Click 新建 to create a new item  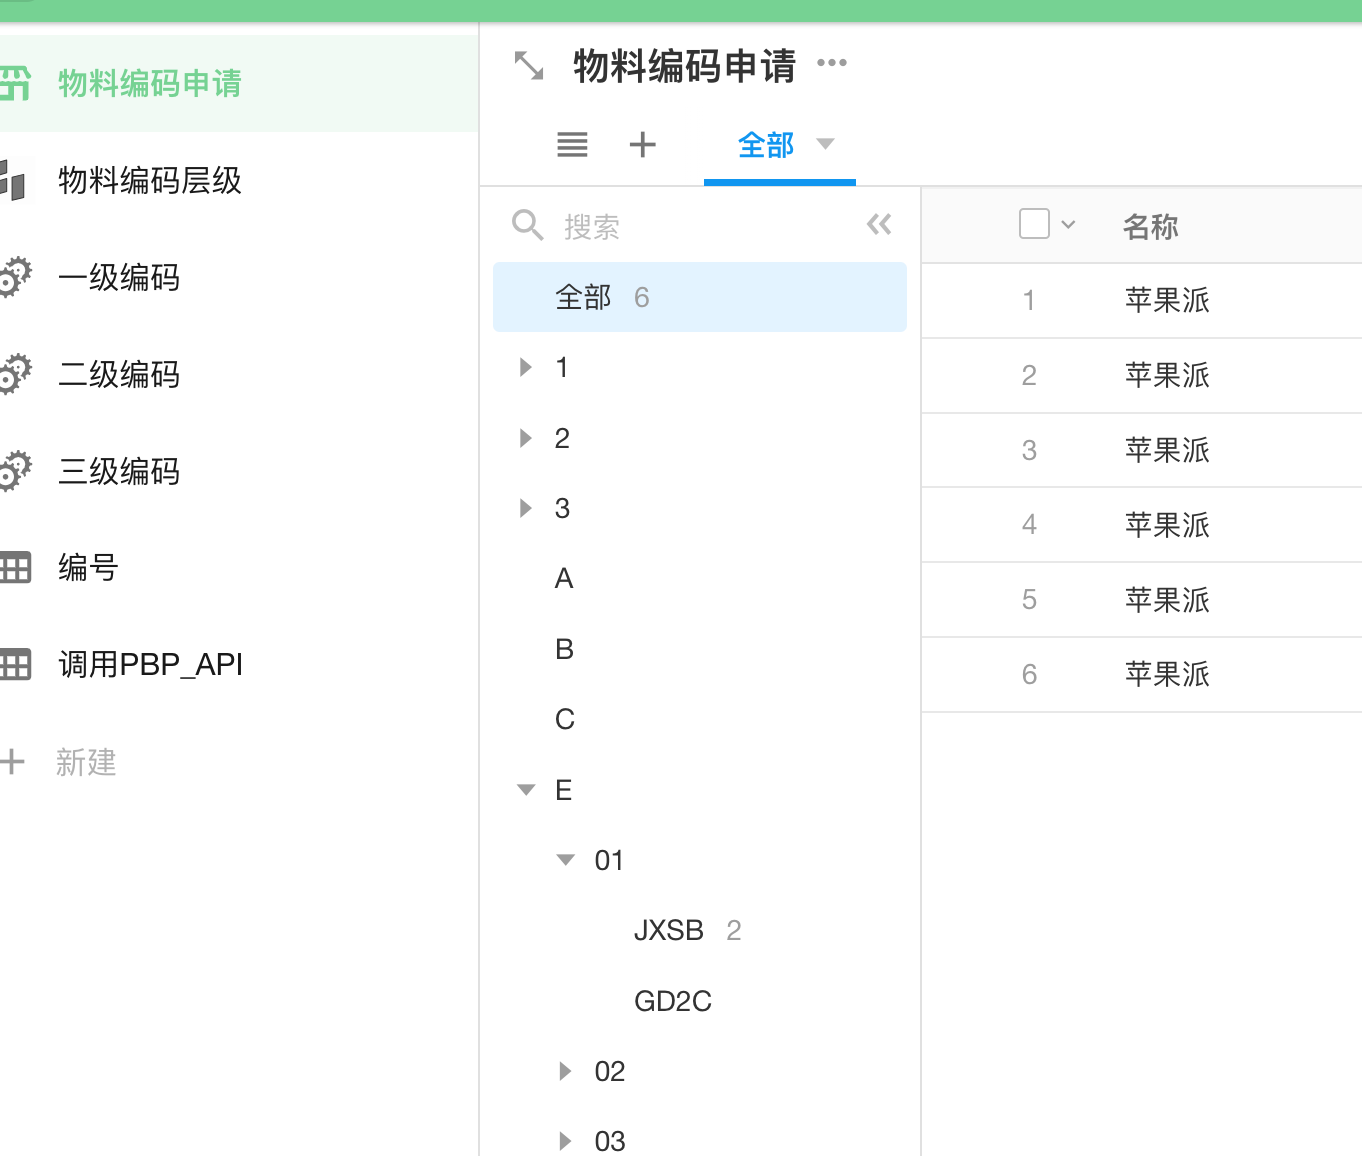point(86,762)
